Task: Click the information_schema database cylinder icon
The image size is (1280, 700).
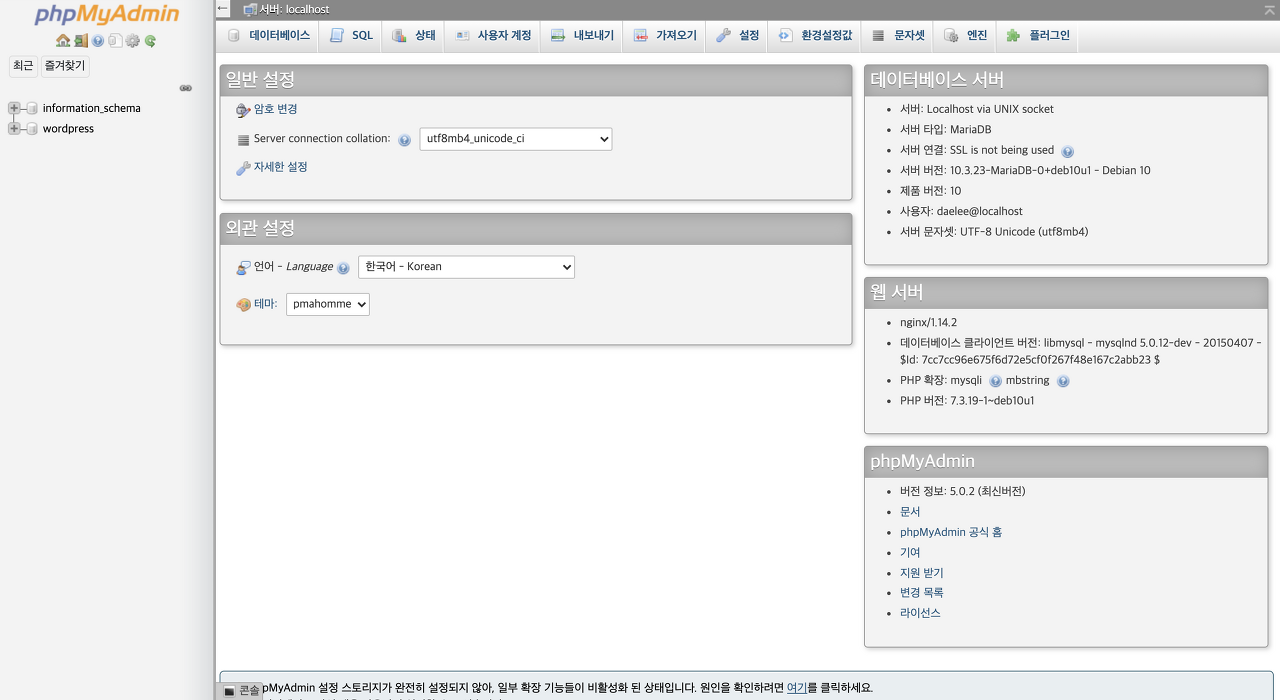Action: pyautogui.click(x=32, y=108)
